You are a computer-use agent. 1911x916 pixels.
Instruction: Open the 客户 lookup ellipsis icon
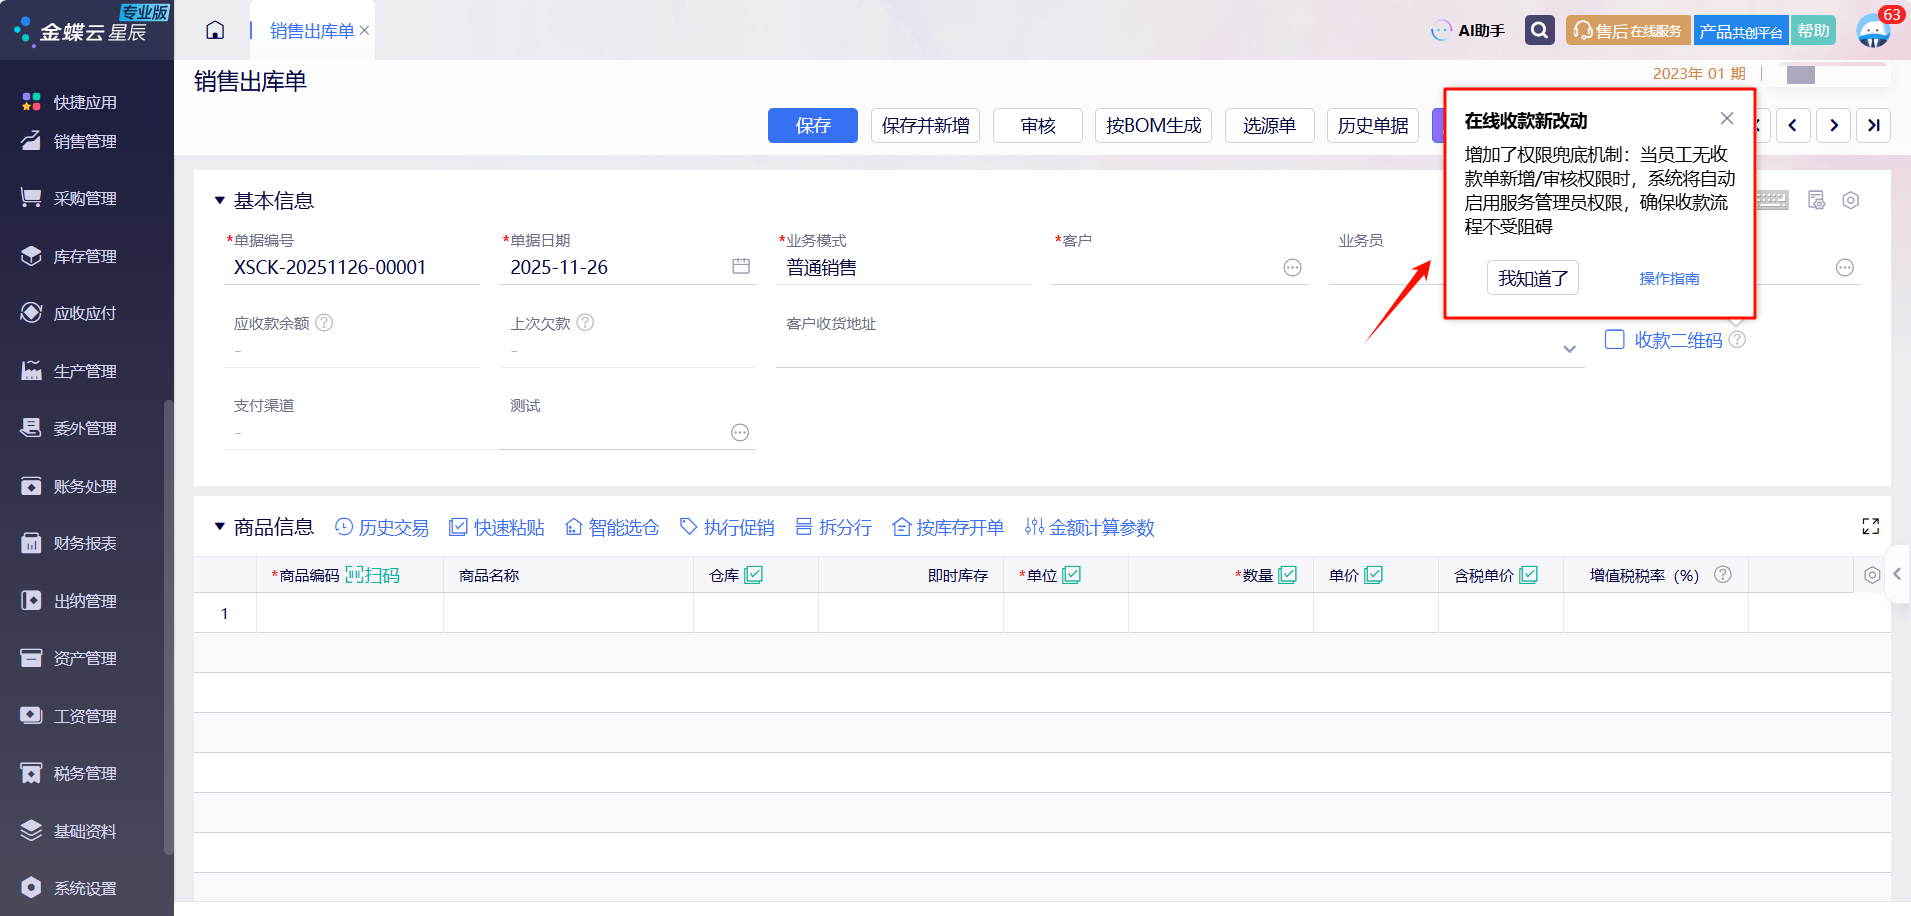1293,267
